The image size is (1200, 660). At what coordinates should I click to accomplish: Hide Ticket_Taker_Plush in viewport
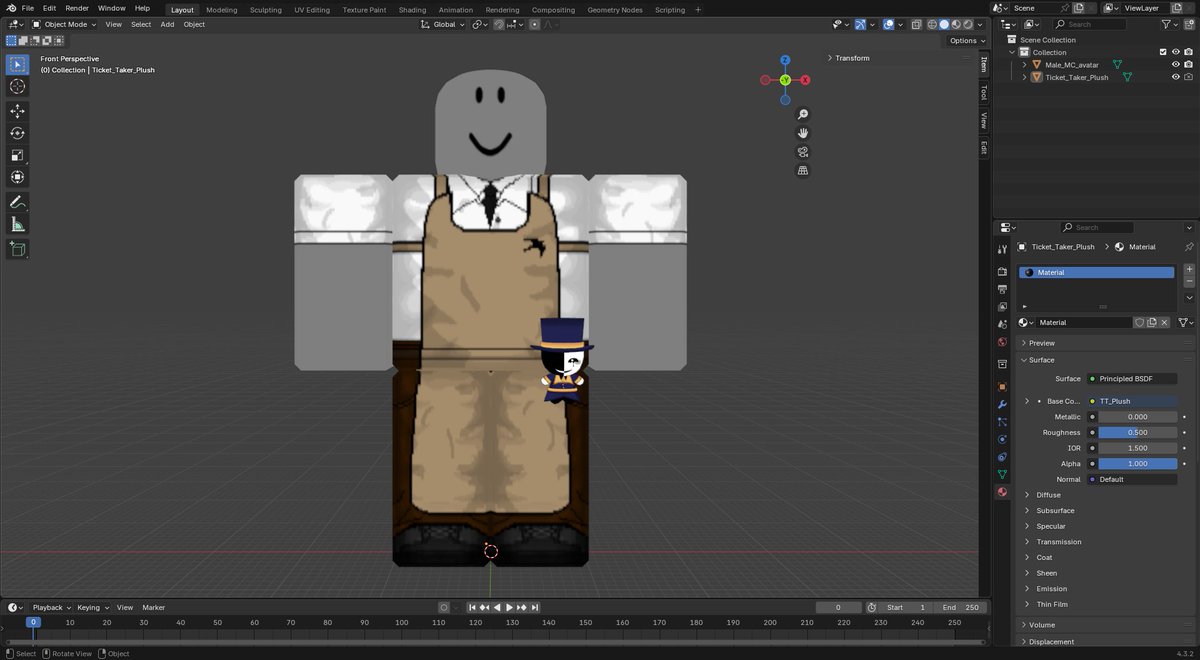tap(1175, 77)
